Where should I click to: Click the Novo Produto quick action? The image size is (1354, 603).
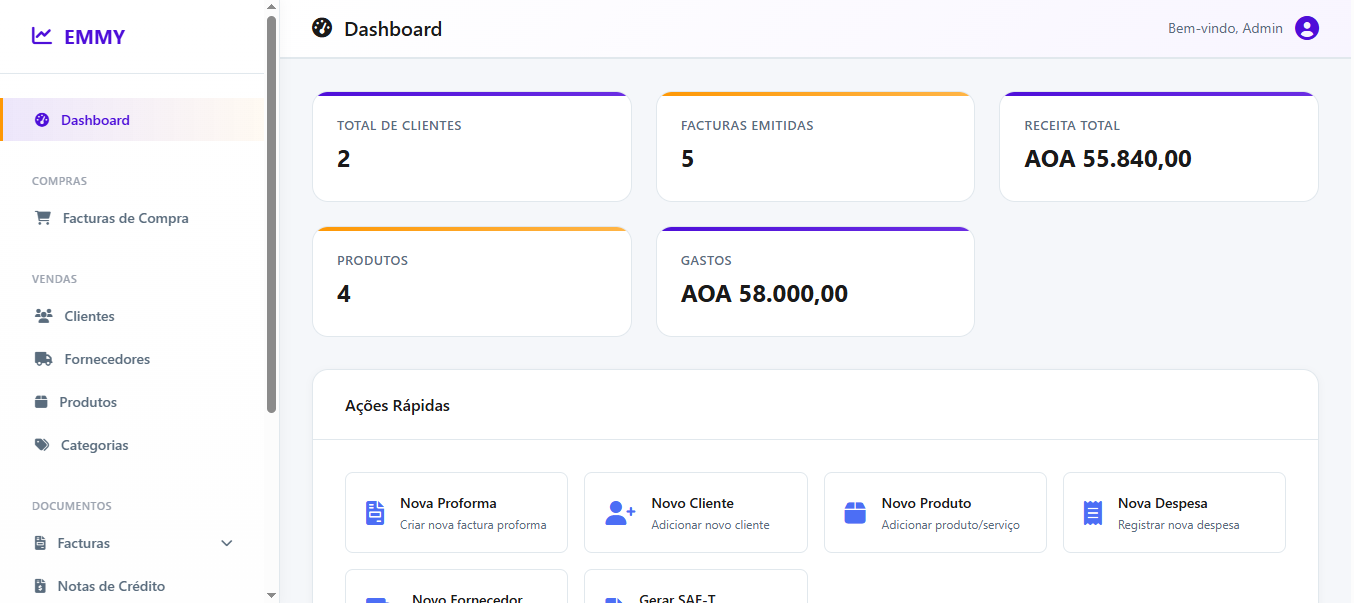(934, 512)
